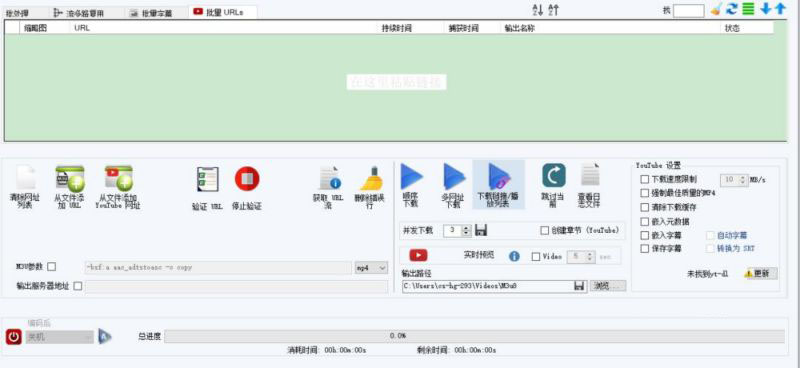This screenshot has height=368, width=800.
Task: Click the 从文件添加 URL icon
Action: tap(69, 178)
